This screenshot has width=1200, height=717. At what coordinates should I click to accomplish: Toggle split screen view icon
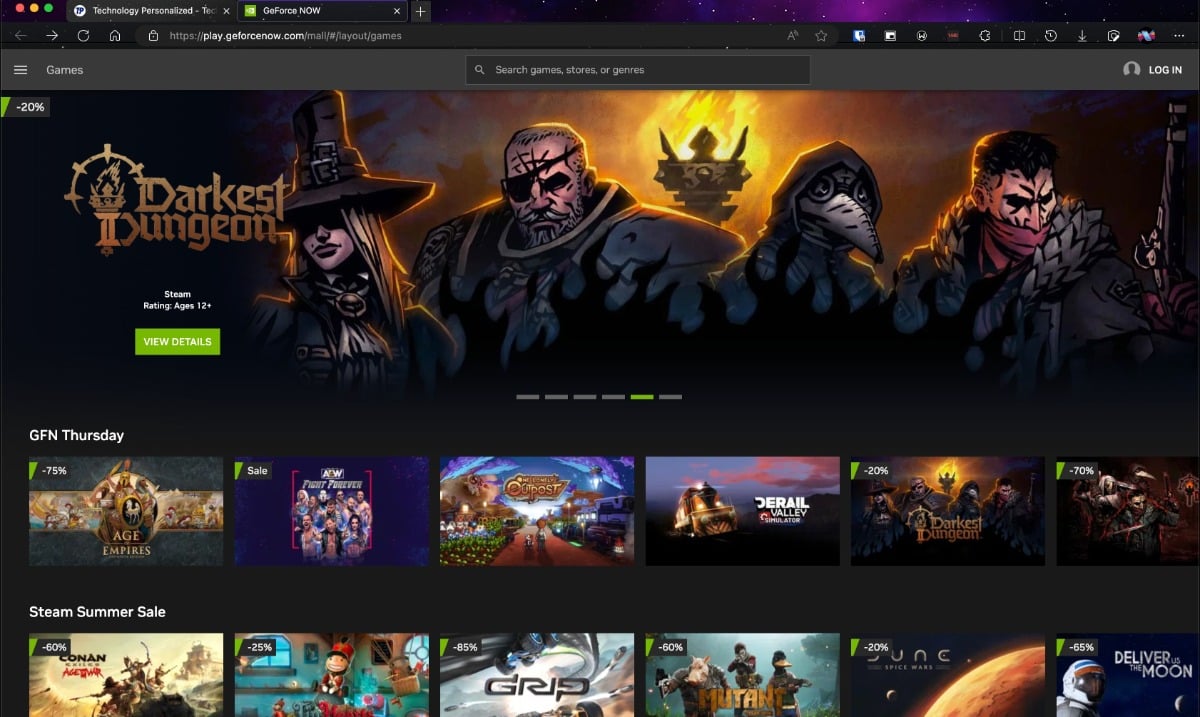click(x=1019, y=35)
